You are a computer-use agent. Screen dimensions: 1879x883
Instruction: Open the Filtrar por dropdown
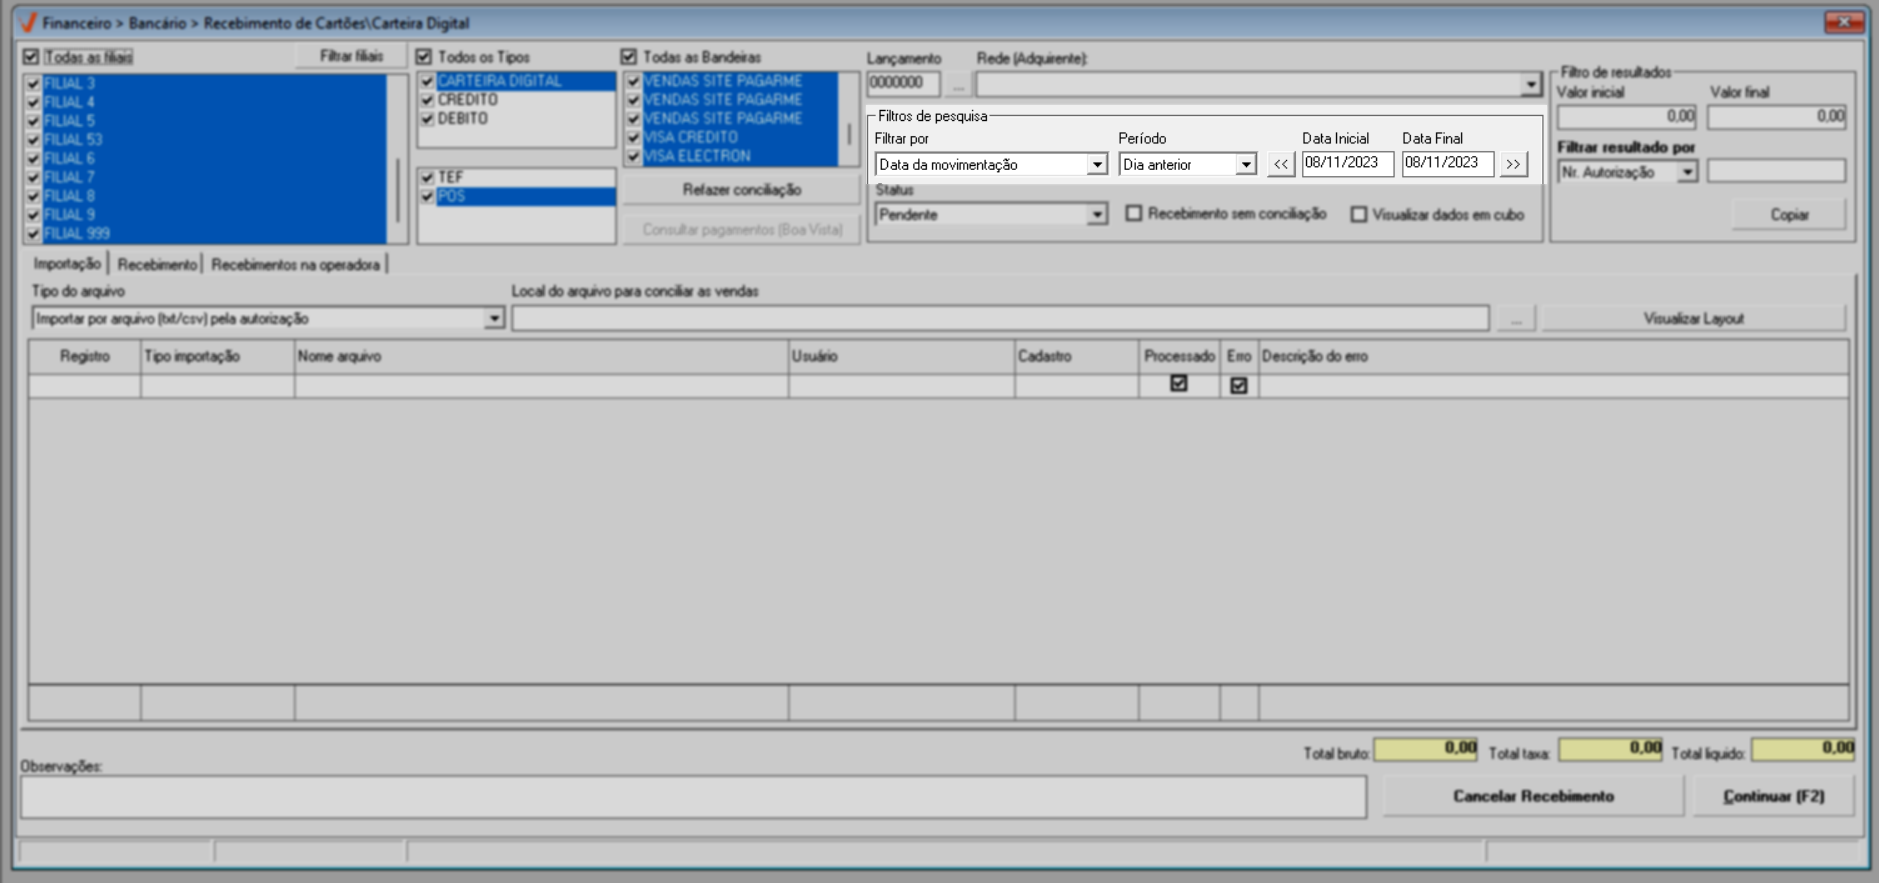click(1096, 164)
